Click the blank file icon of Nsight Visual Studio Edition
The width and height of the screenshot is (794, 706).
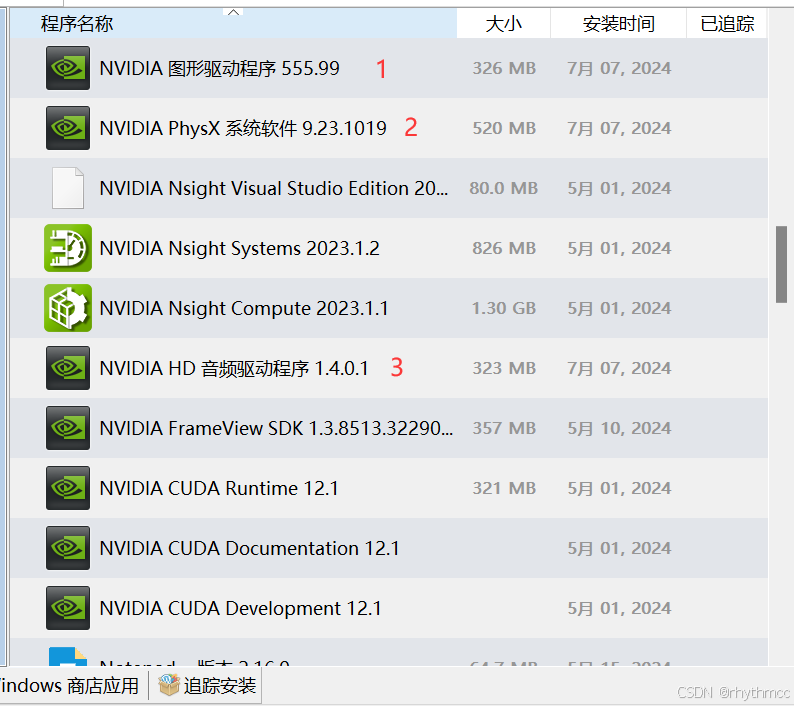[68, 188]
